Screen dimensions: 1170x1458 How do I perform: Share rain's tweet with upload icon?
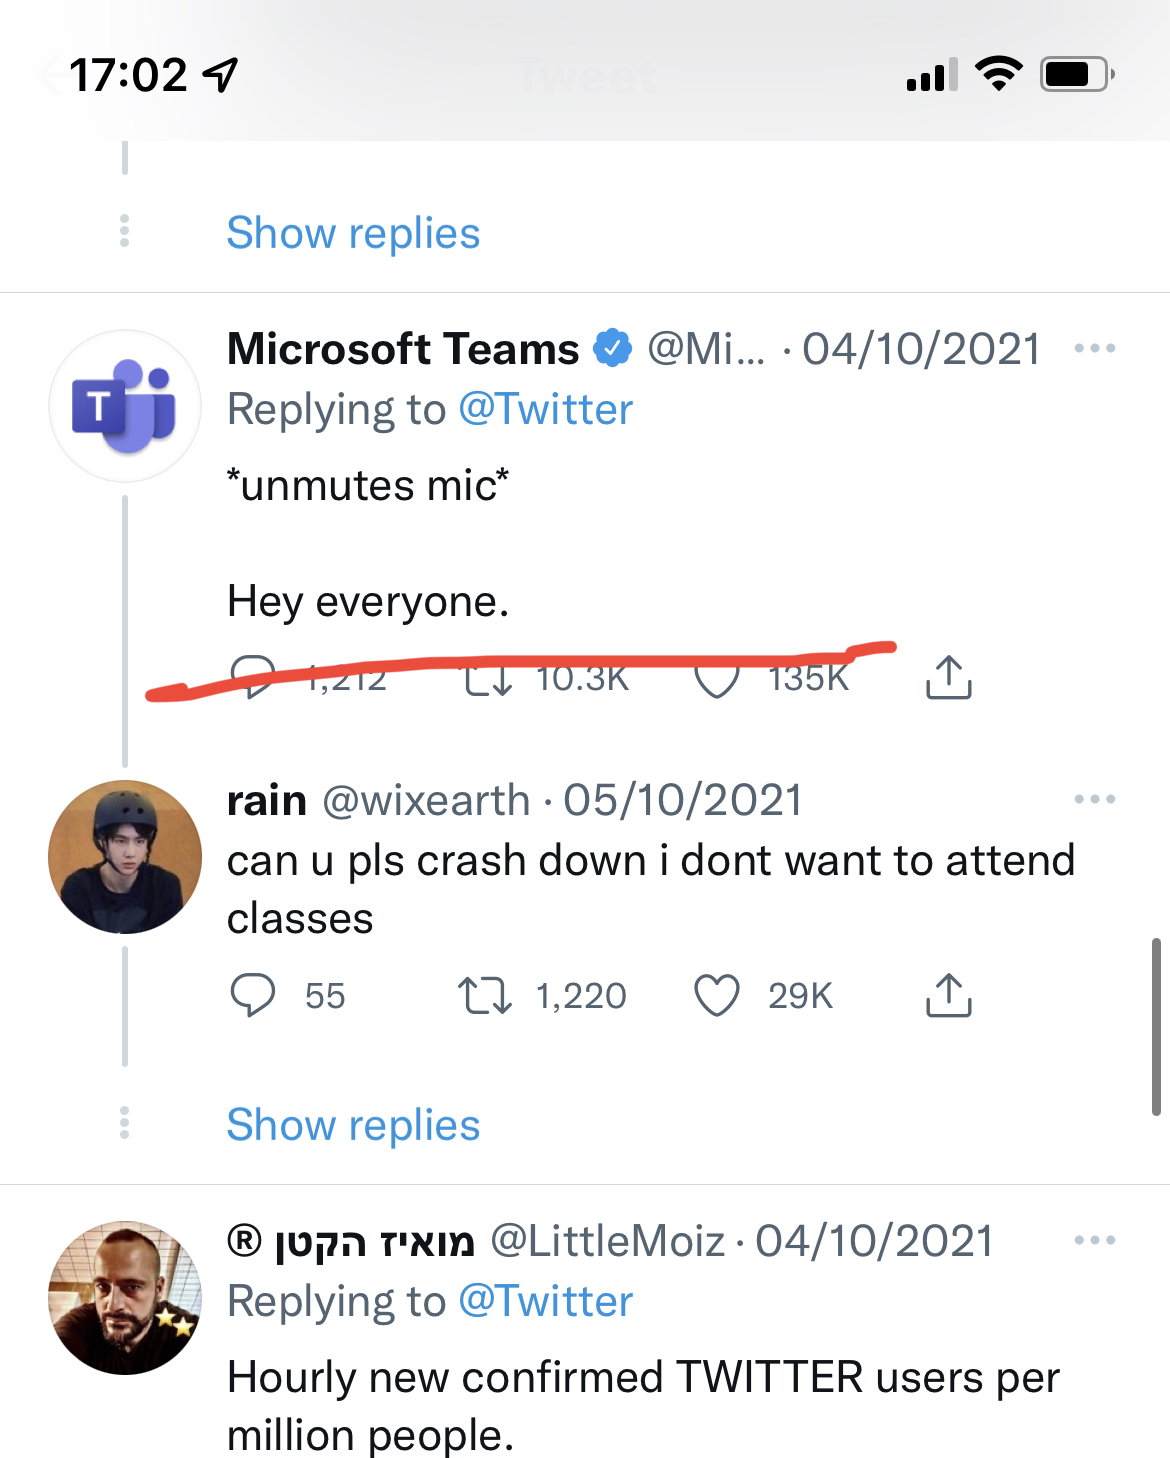click(x=948, y=995)
